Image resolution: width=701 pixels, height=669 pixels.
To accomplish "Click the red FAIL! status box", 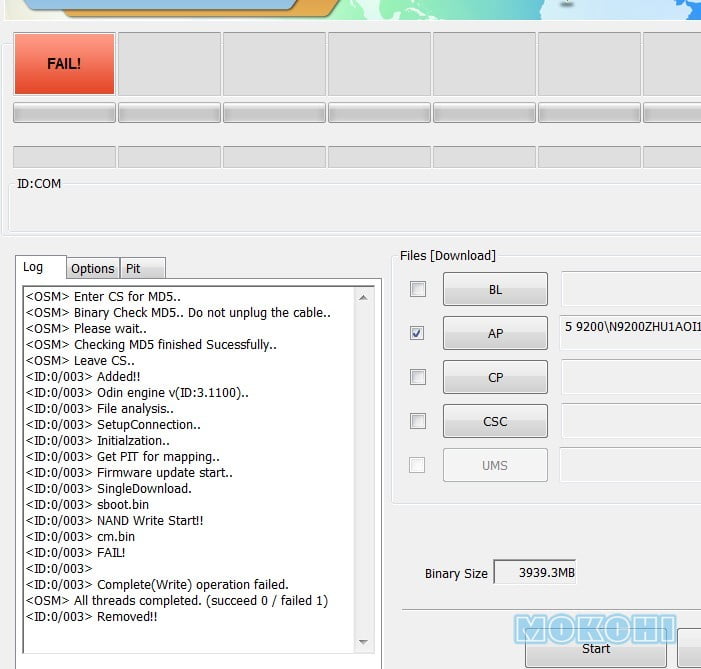I will (x=64, y=64).
